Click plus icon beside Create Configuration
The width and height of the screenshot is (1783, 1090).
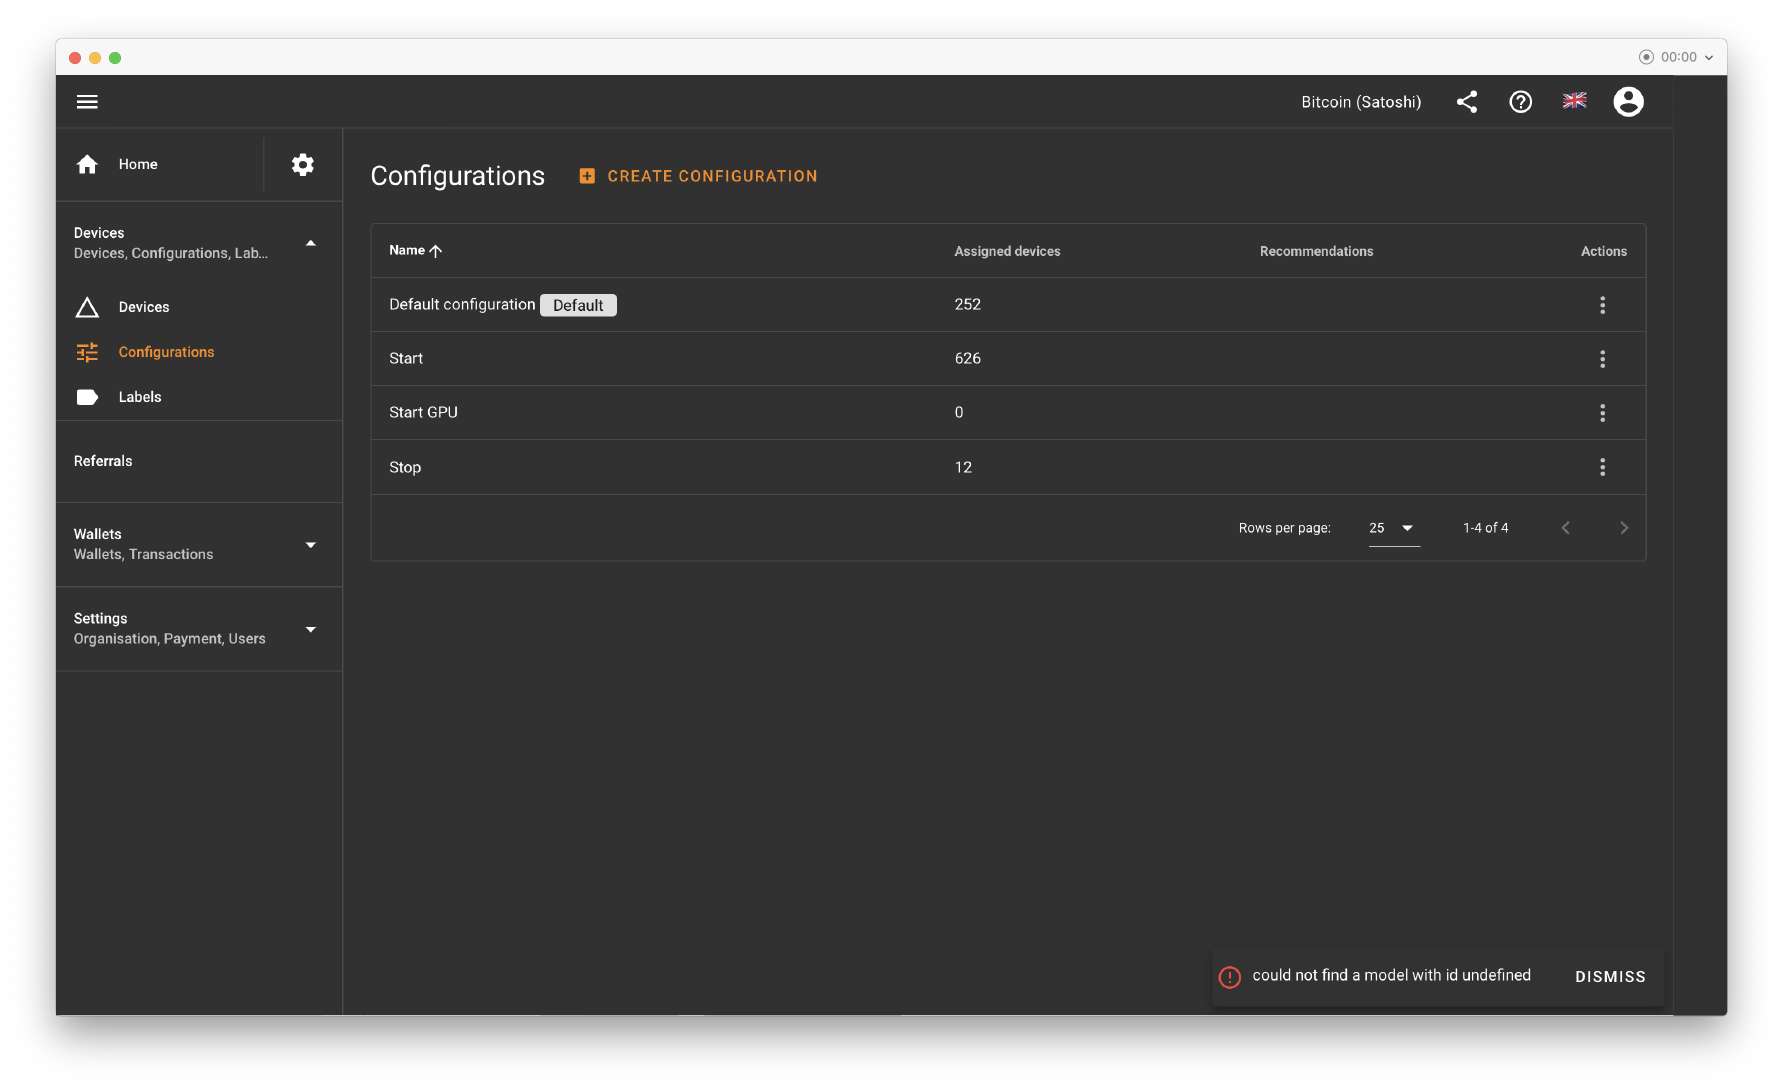point(587,176)
